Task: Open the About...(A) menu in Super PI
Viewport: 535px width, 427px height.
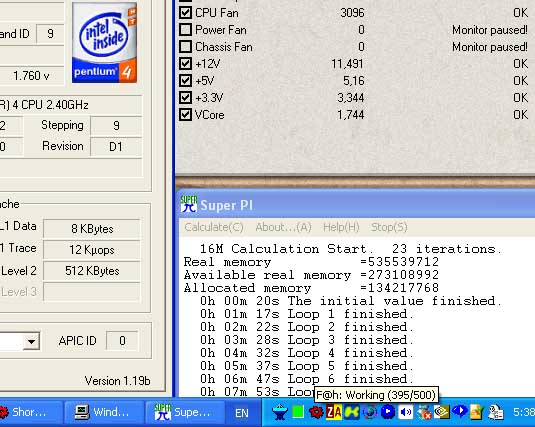Action: pos(284,227)
